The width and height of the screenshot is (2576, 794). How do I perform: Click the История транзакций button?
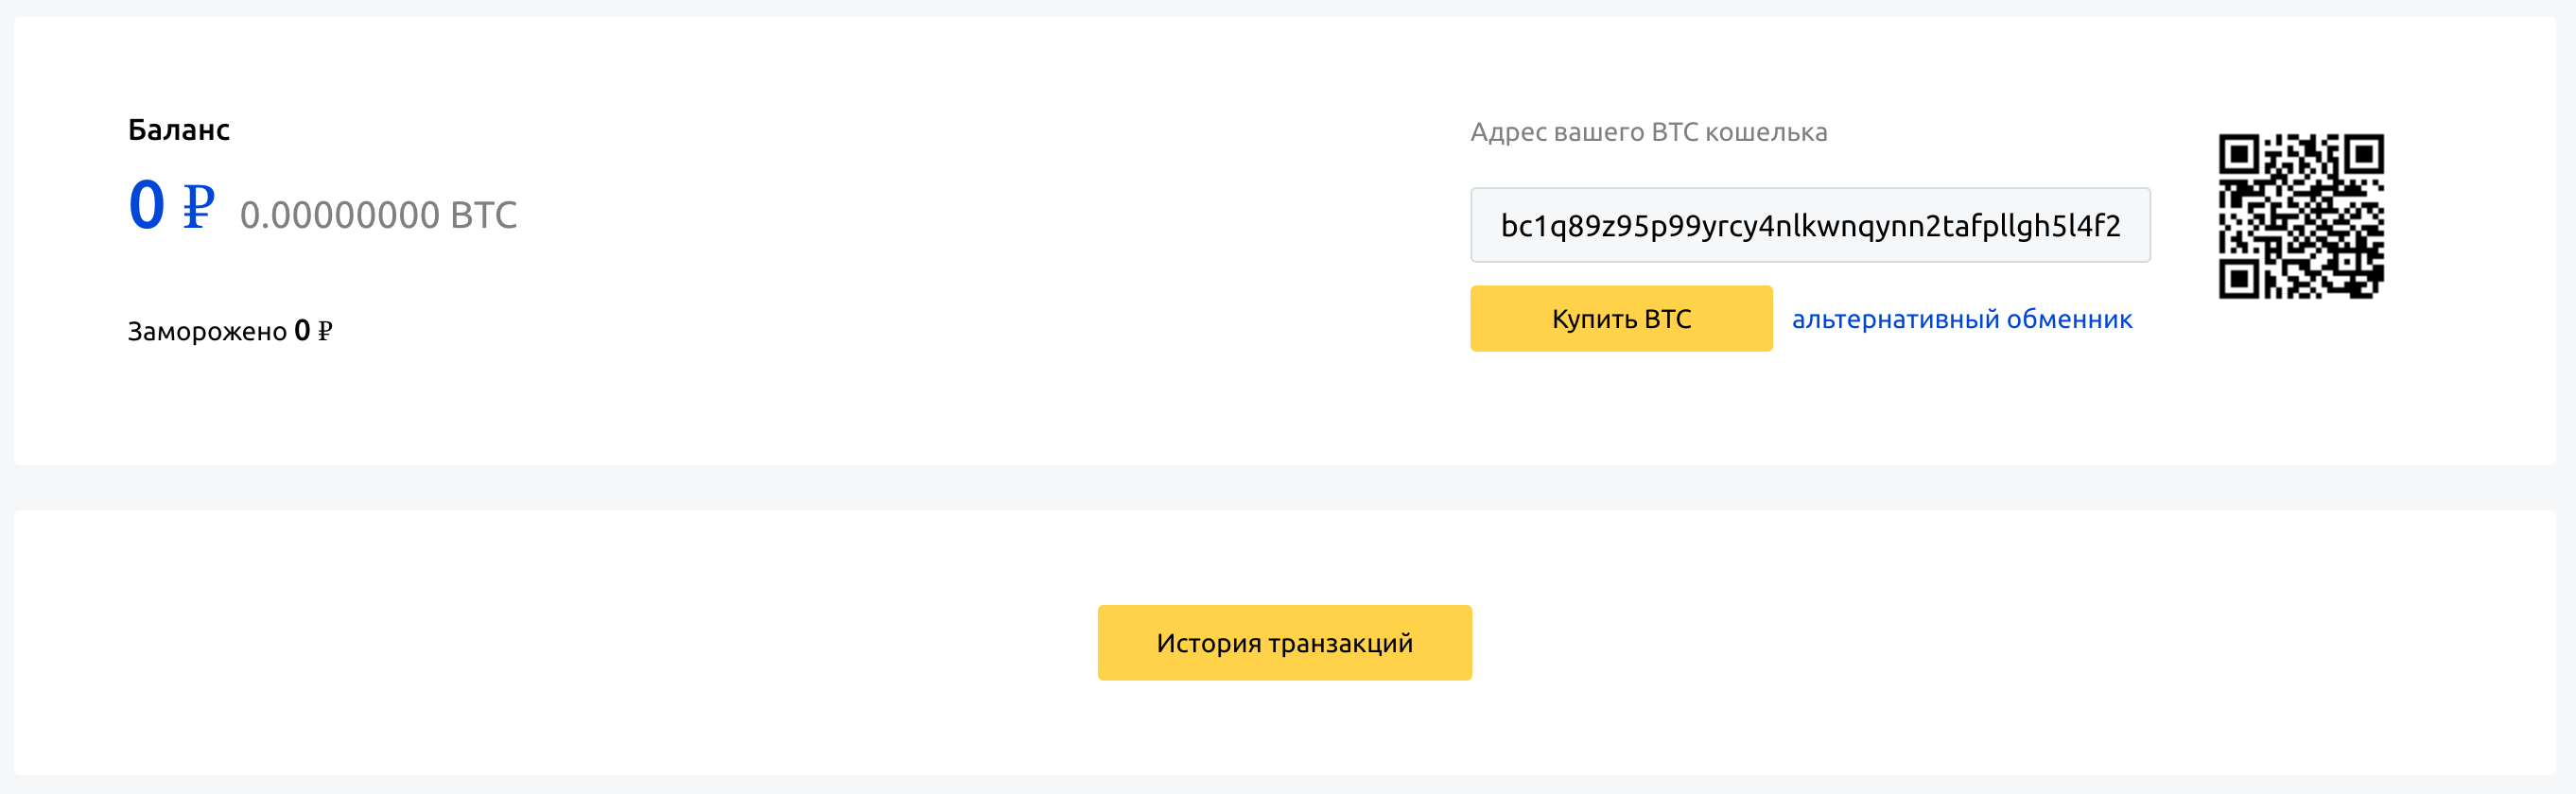pos(1284,642)
